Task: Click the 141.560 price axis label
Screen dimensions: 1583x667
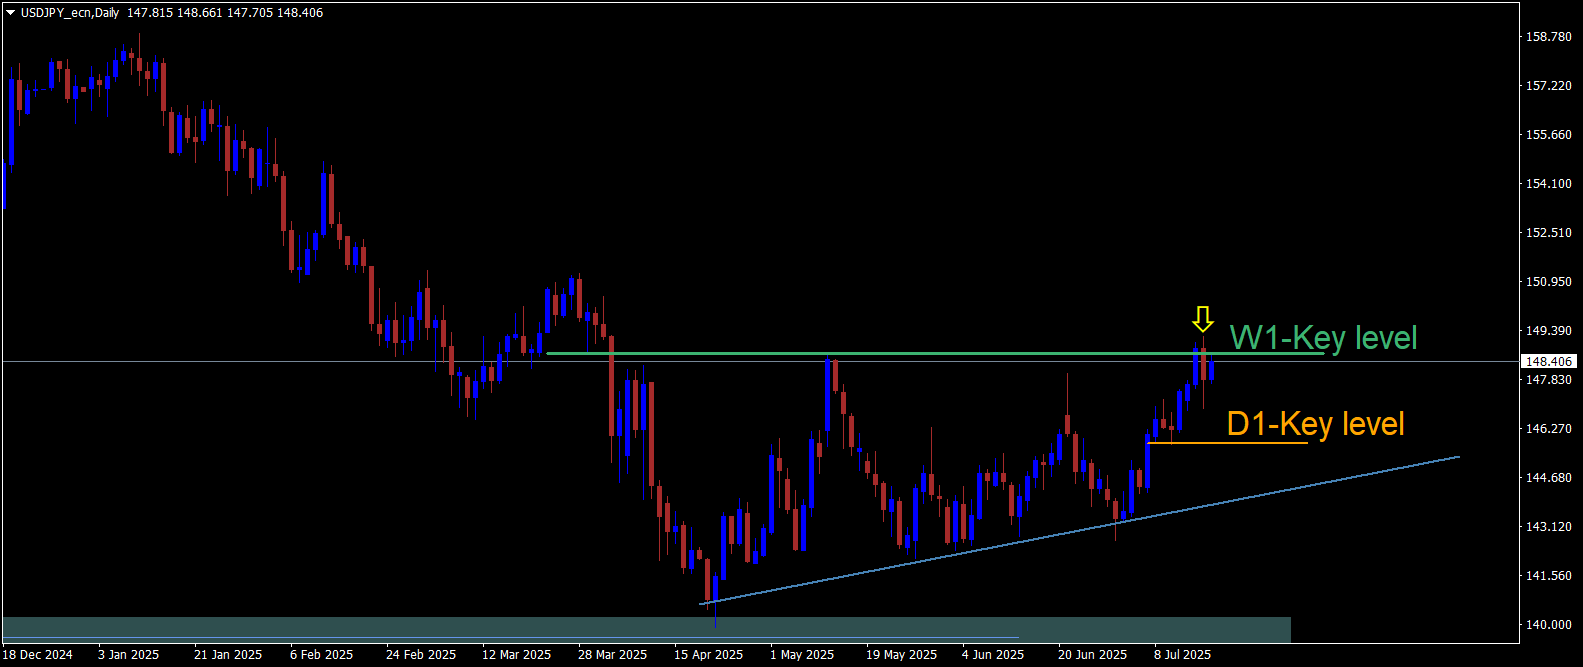Action: coord(1548,576)
